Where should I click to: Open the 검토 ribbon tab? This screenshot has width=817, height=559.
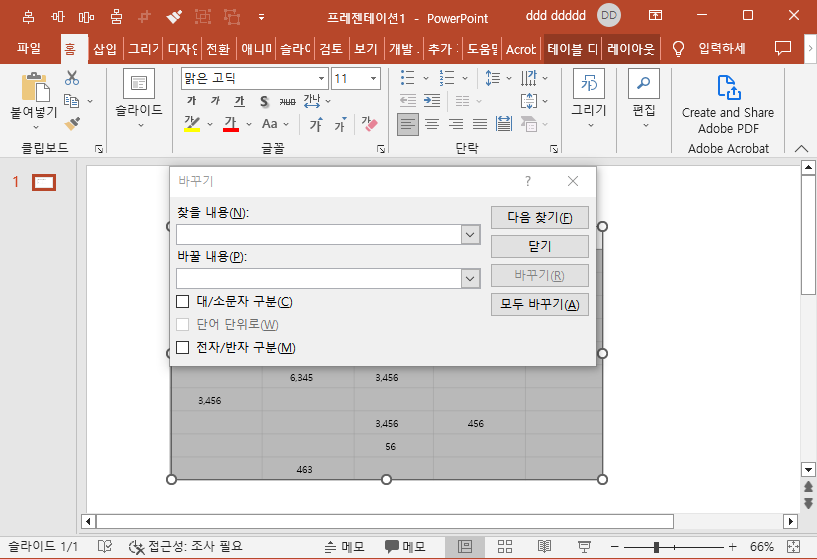[331, 49]
